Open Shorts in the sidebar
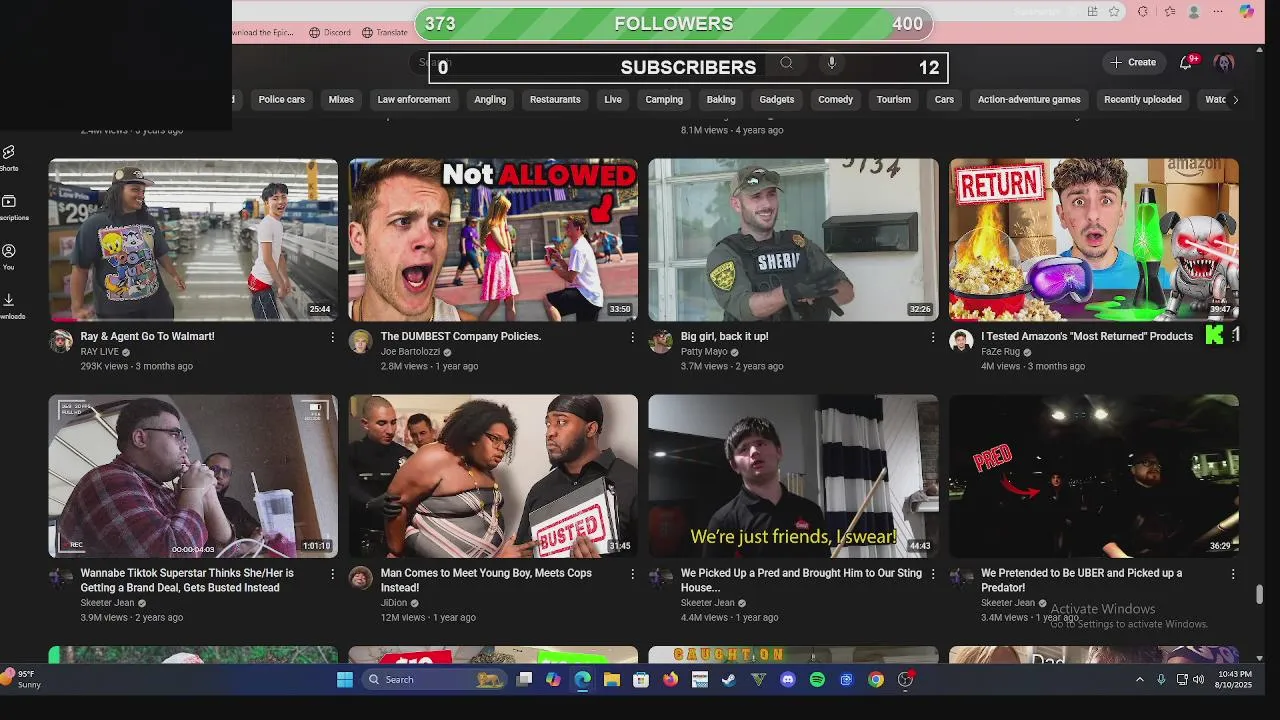This screenshot has width=1280, height=720. tap(9, 158)
